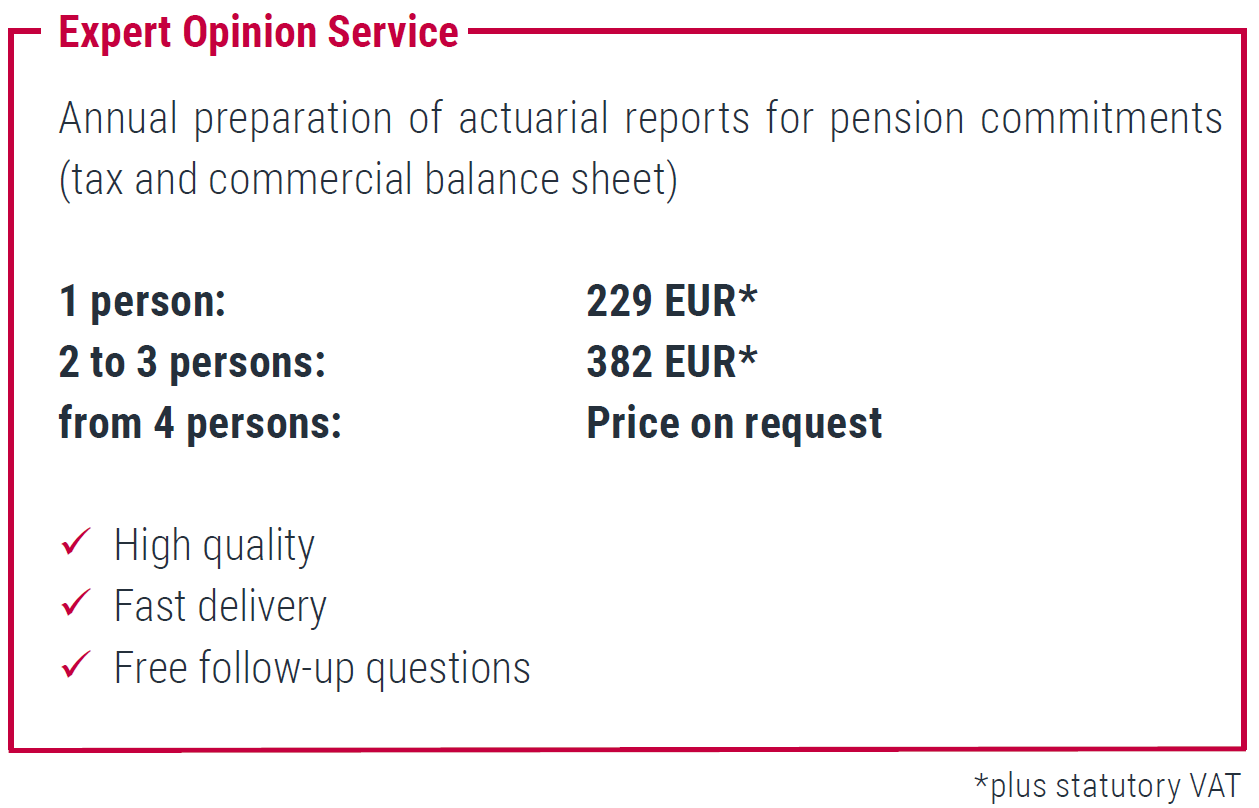Click the tax and commercial balance sheet line

368,180
